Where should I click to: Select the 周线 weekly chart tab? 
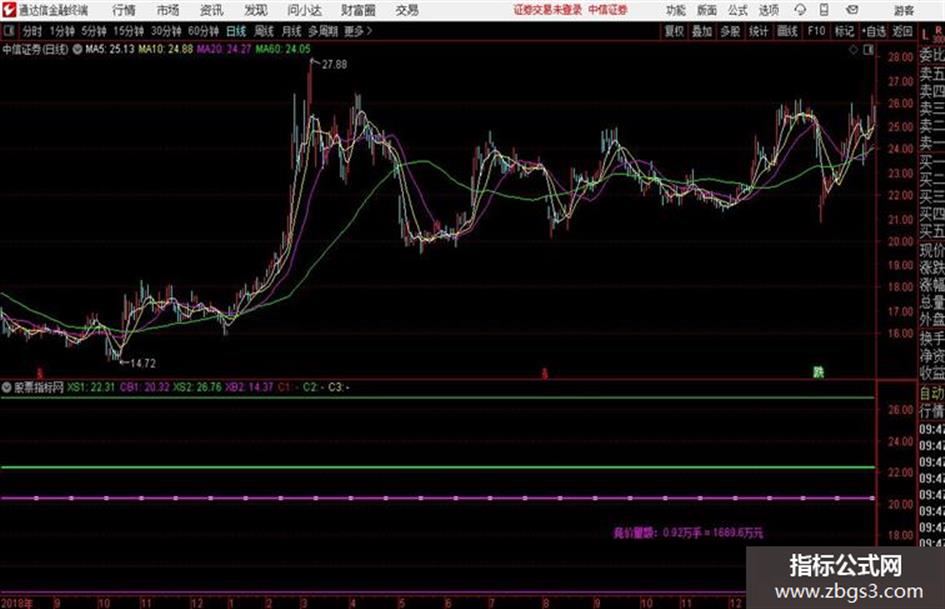pos(264,31)
